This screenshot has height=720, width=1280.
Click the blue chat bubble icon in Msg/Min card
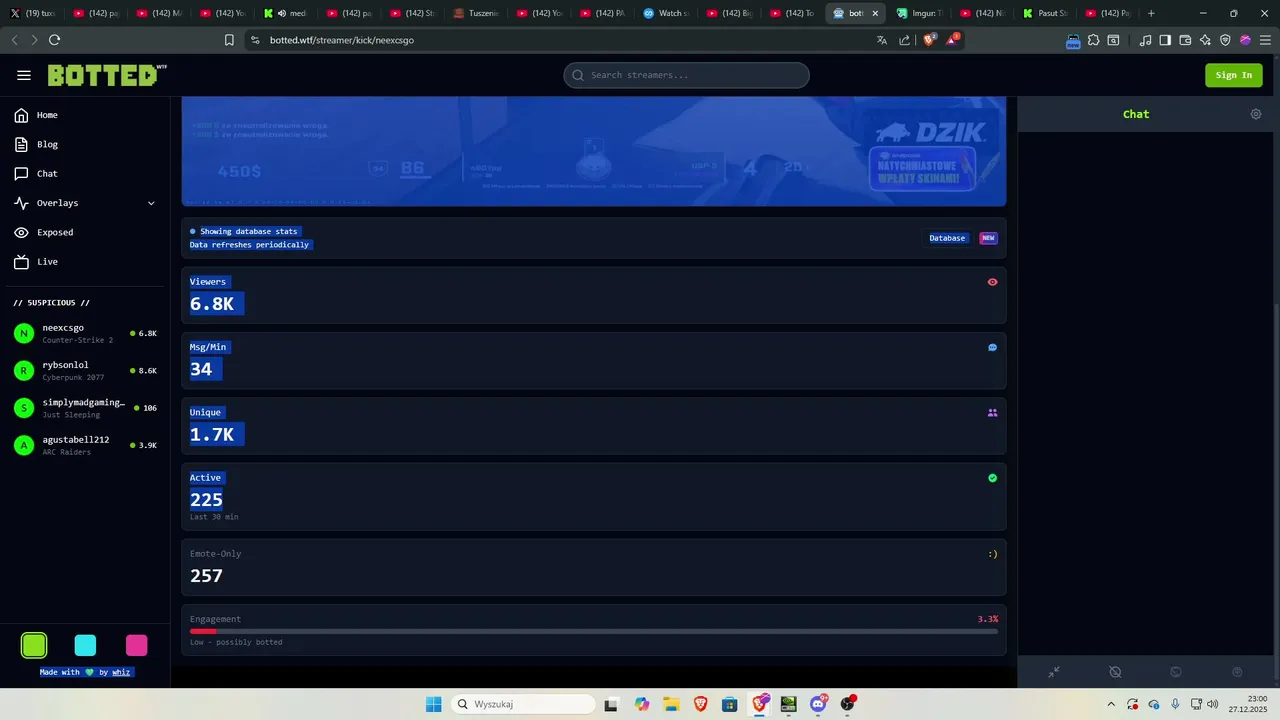tap(992, 347)
